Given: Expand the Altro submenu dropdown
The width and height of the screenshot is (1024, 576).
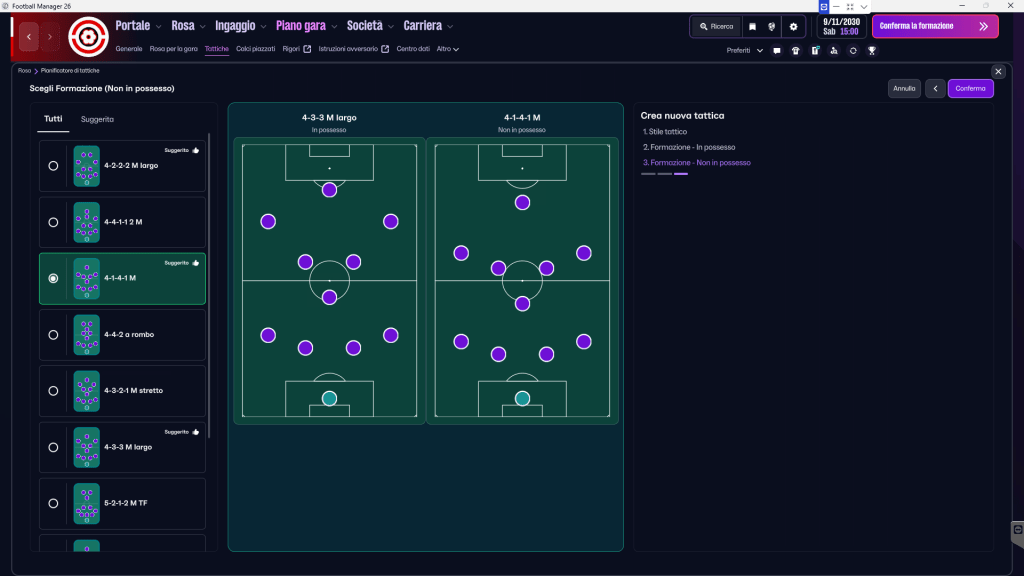Looking at the screenshot, I should click(x=448, y=49).
